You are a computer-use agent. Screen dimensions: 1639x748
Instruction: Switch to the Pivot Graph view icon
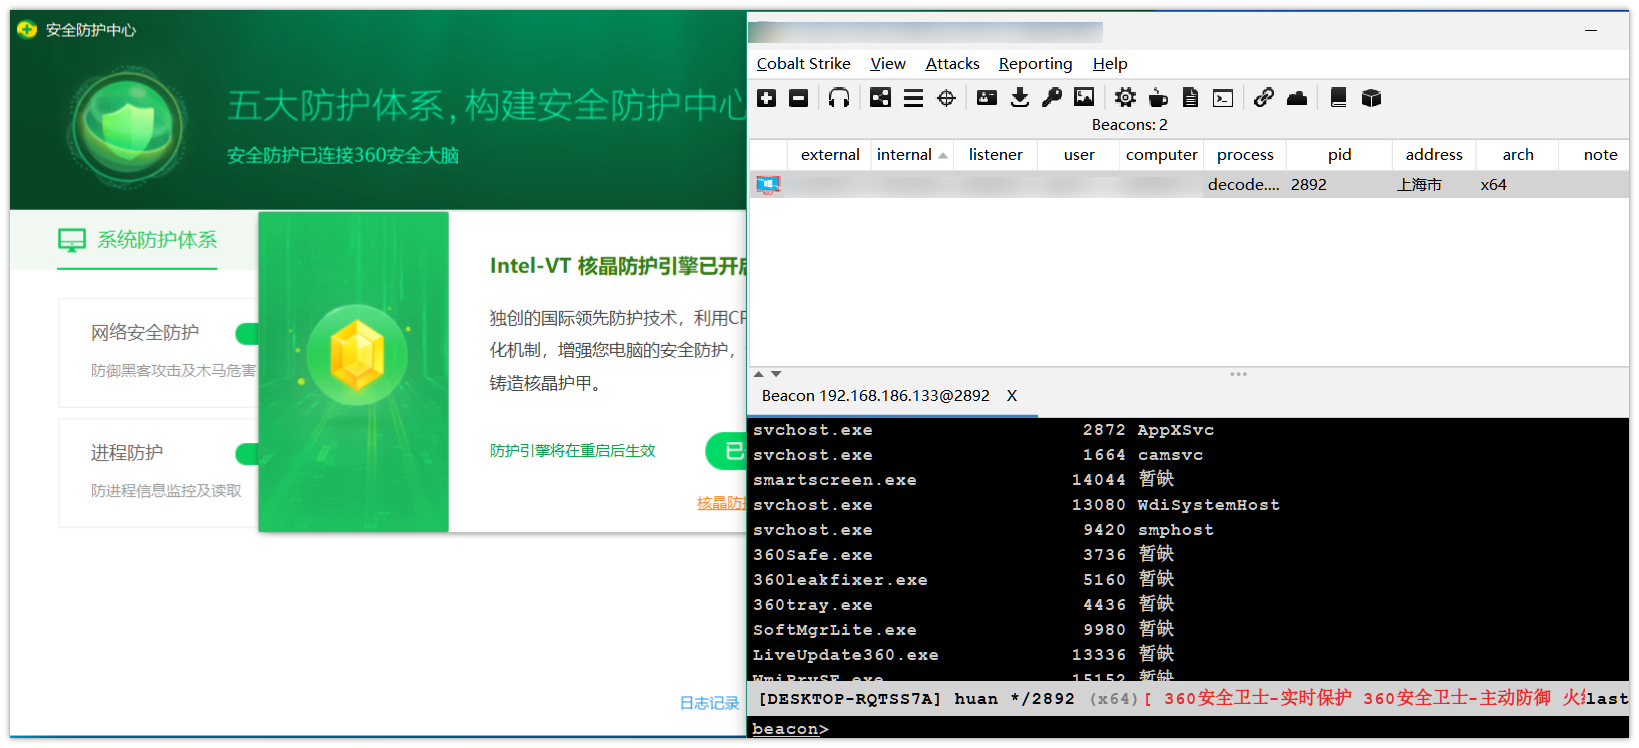[x=880, y=98]
